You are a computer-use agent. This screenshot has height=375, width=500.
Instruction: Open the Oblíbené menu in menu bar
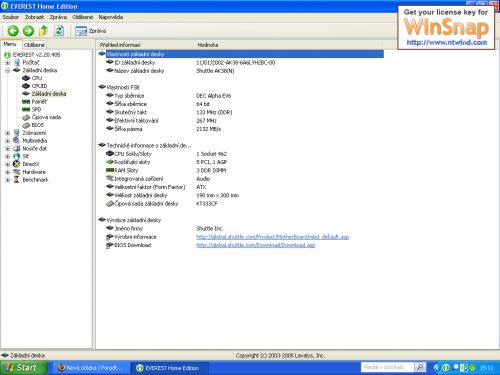pyautogui.click(x=83, y=17)
